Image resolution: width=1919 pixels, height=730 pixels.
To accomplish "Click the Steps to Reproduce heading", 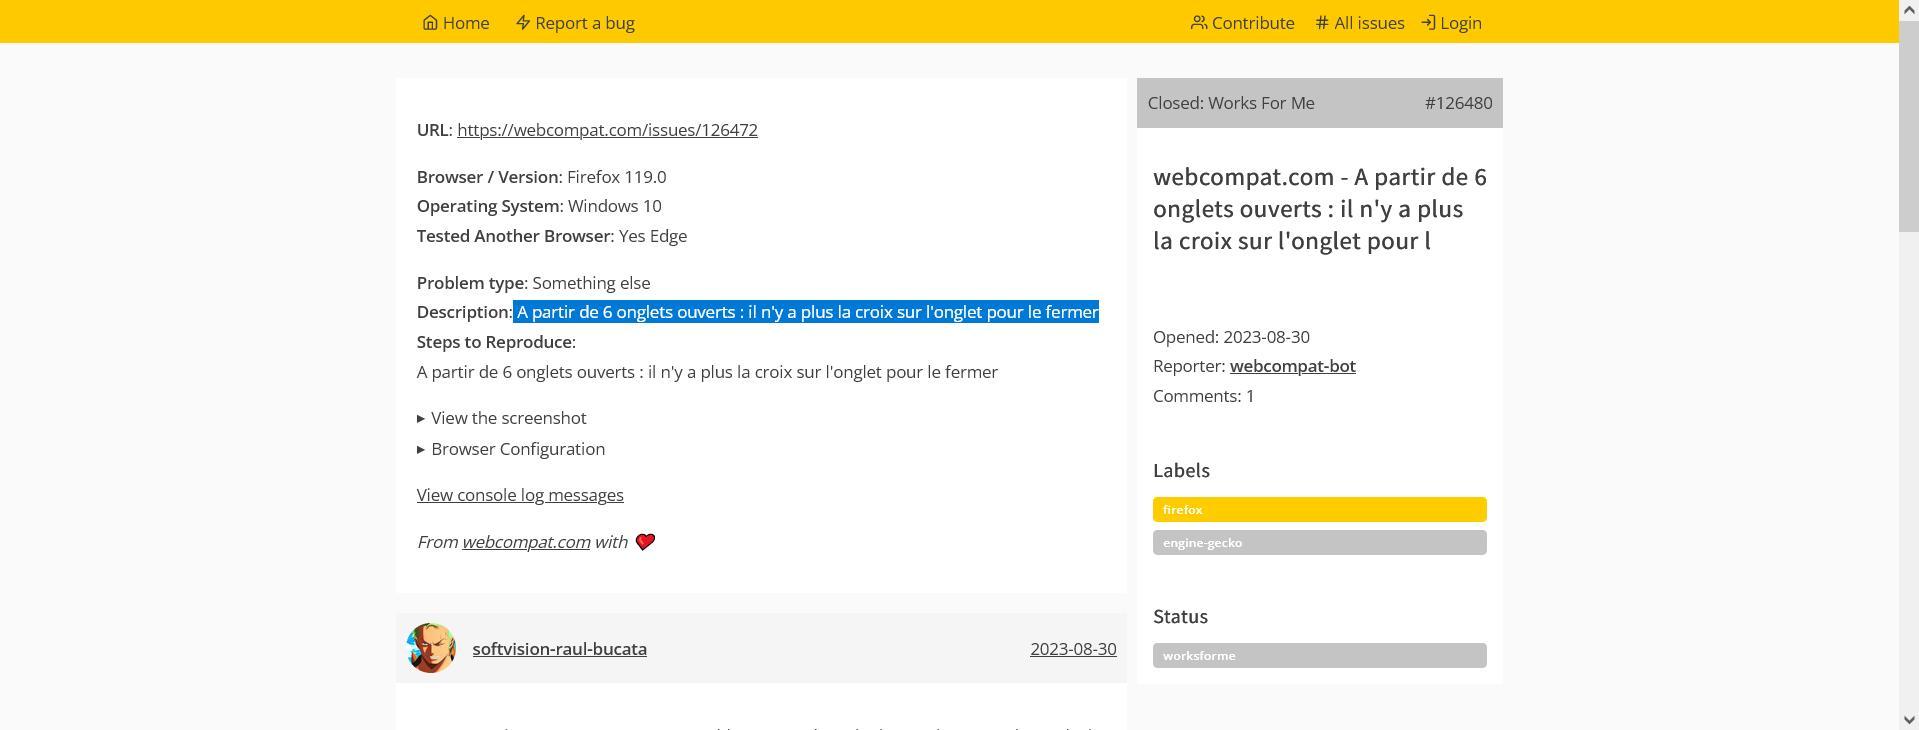I will pyautogui.click(x=496, y=342).
